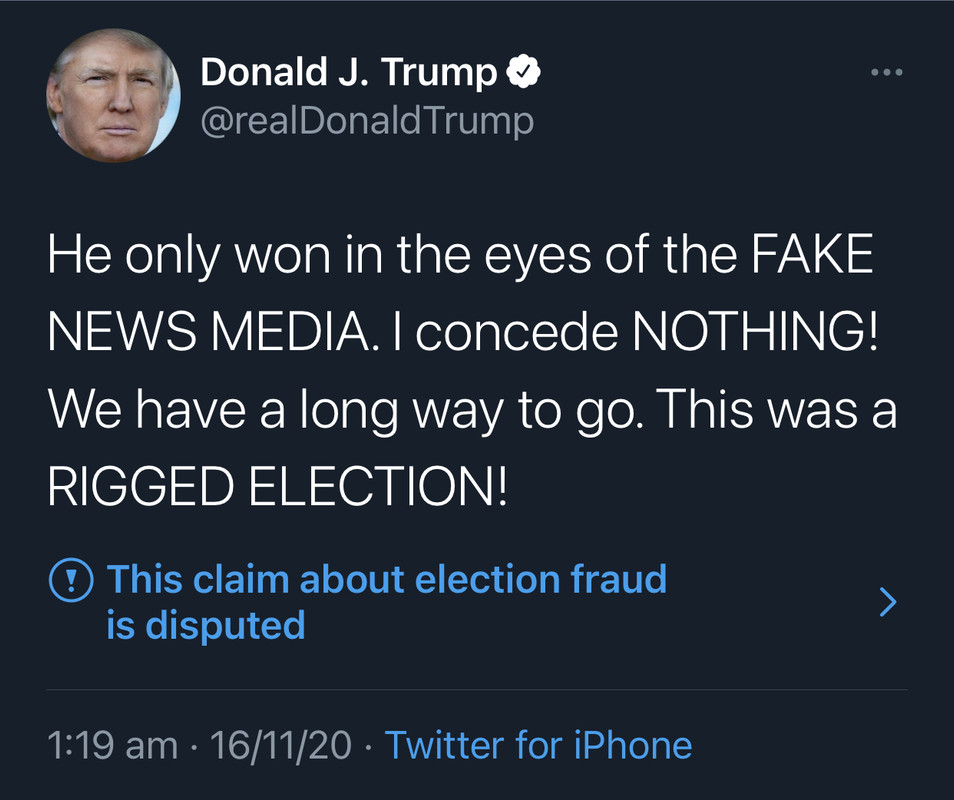954x800 pixels.
Task: Tap the exclamation warning circle icon
Action: coord(71,579)
